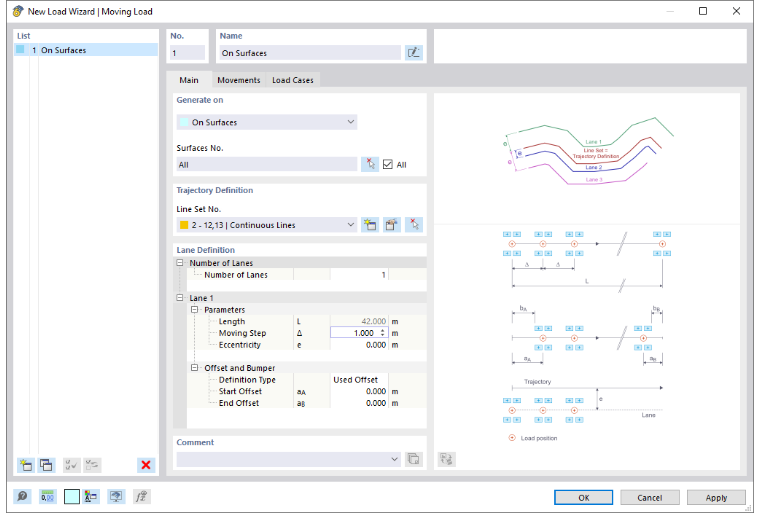This screenshot has height=513, width=760.
Task: Collapse the Number of Lanes group
Action: 180,263
